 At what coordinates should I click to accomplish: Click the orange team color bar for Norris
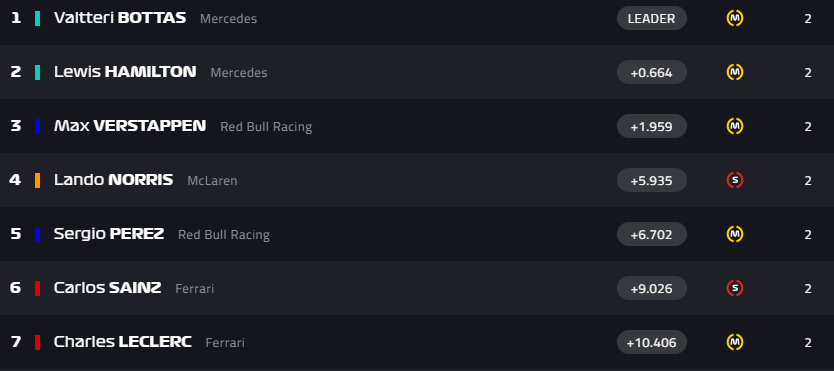[x=37, y=180]
